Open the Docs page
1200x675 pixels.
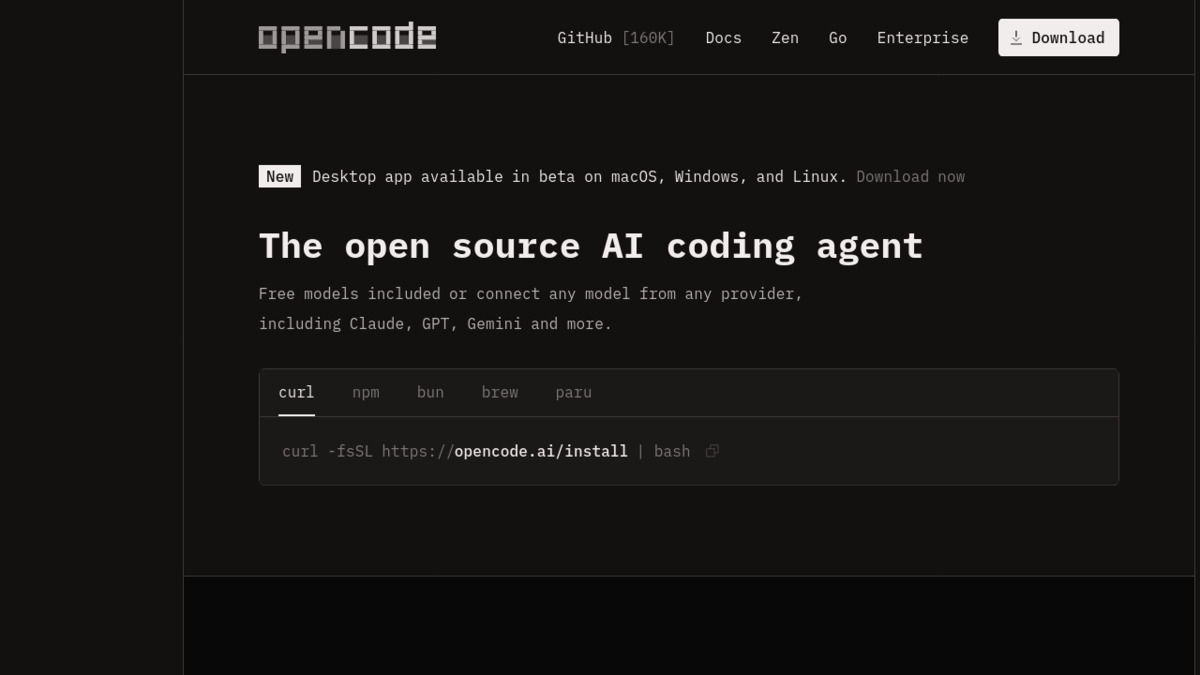click(x=723, y=38)
